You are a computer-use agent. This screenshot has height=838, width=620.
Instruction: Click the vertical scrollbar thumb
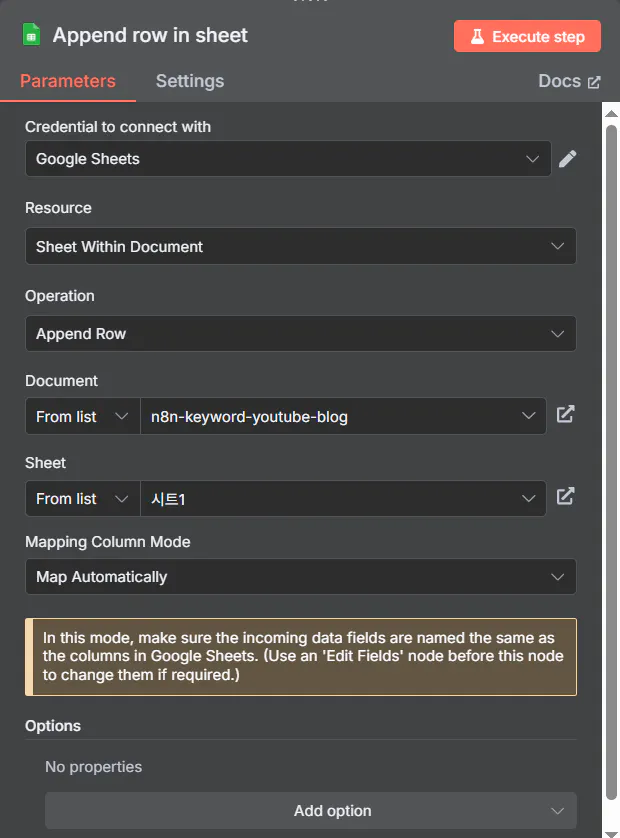click(611, 462)
